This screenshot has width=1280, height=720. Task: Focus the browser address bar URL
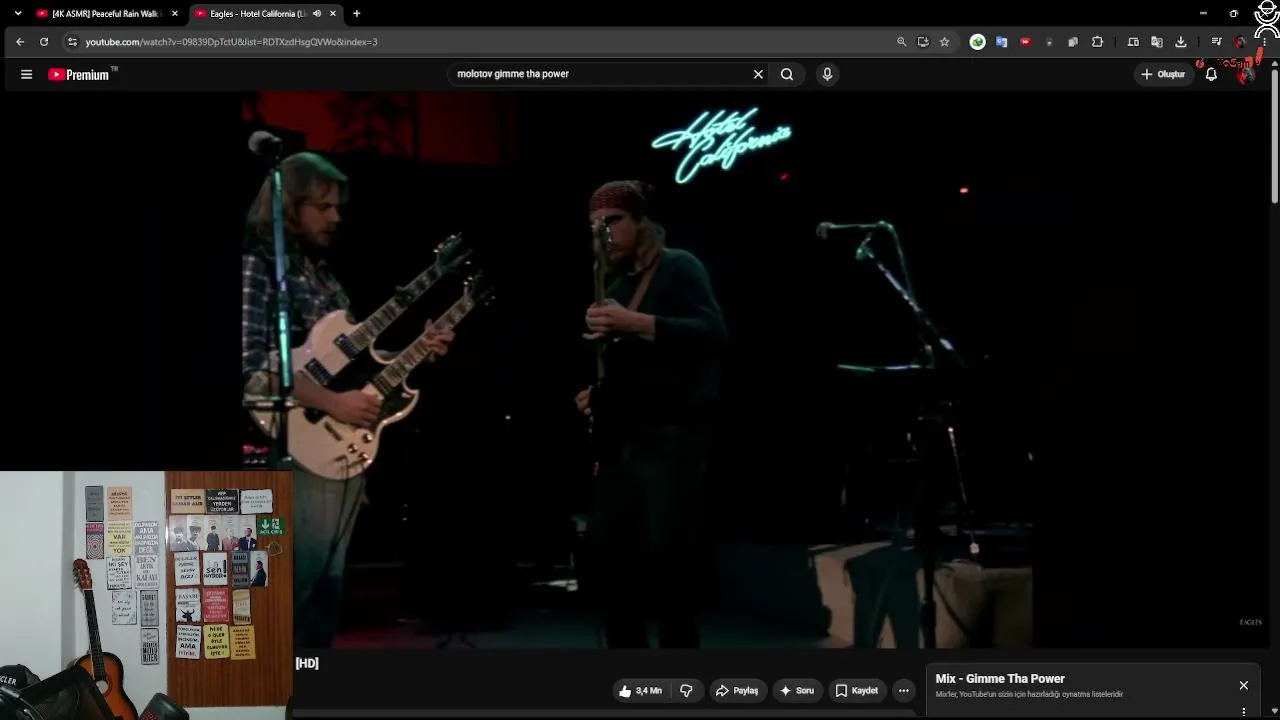coord(231,42)
